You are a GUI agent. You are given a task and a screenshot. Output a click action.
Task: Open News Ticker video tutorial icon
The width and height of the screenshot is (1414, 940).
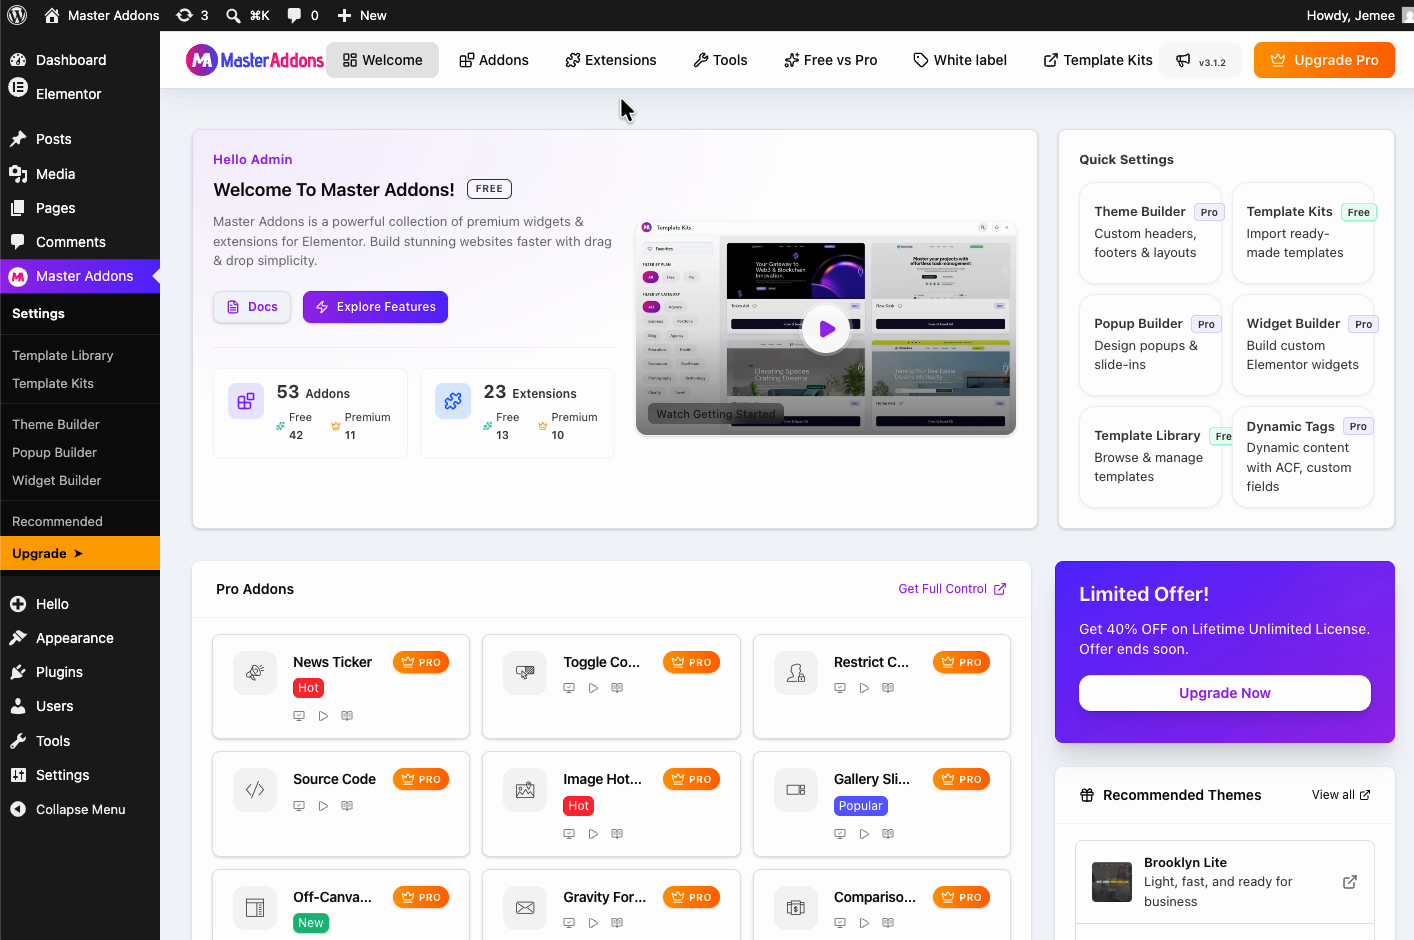(x=323, y=716)
